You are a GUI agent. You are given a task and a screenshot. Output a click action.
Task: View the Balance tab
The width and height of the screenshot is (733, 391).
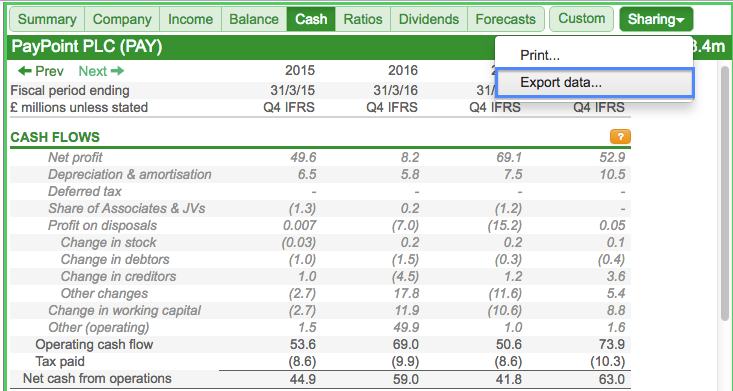254,19
